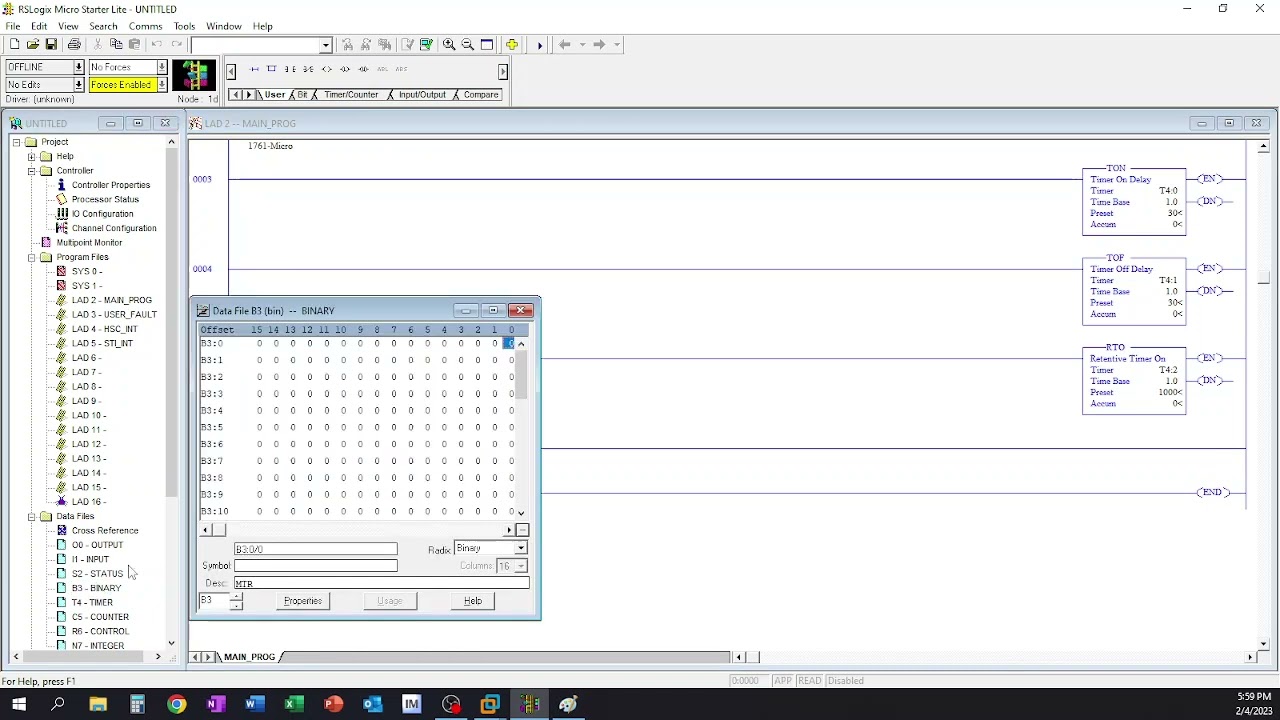Switch to Input/Output instruction tab

(422, 95)
